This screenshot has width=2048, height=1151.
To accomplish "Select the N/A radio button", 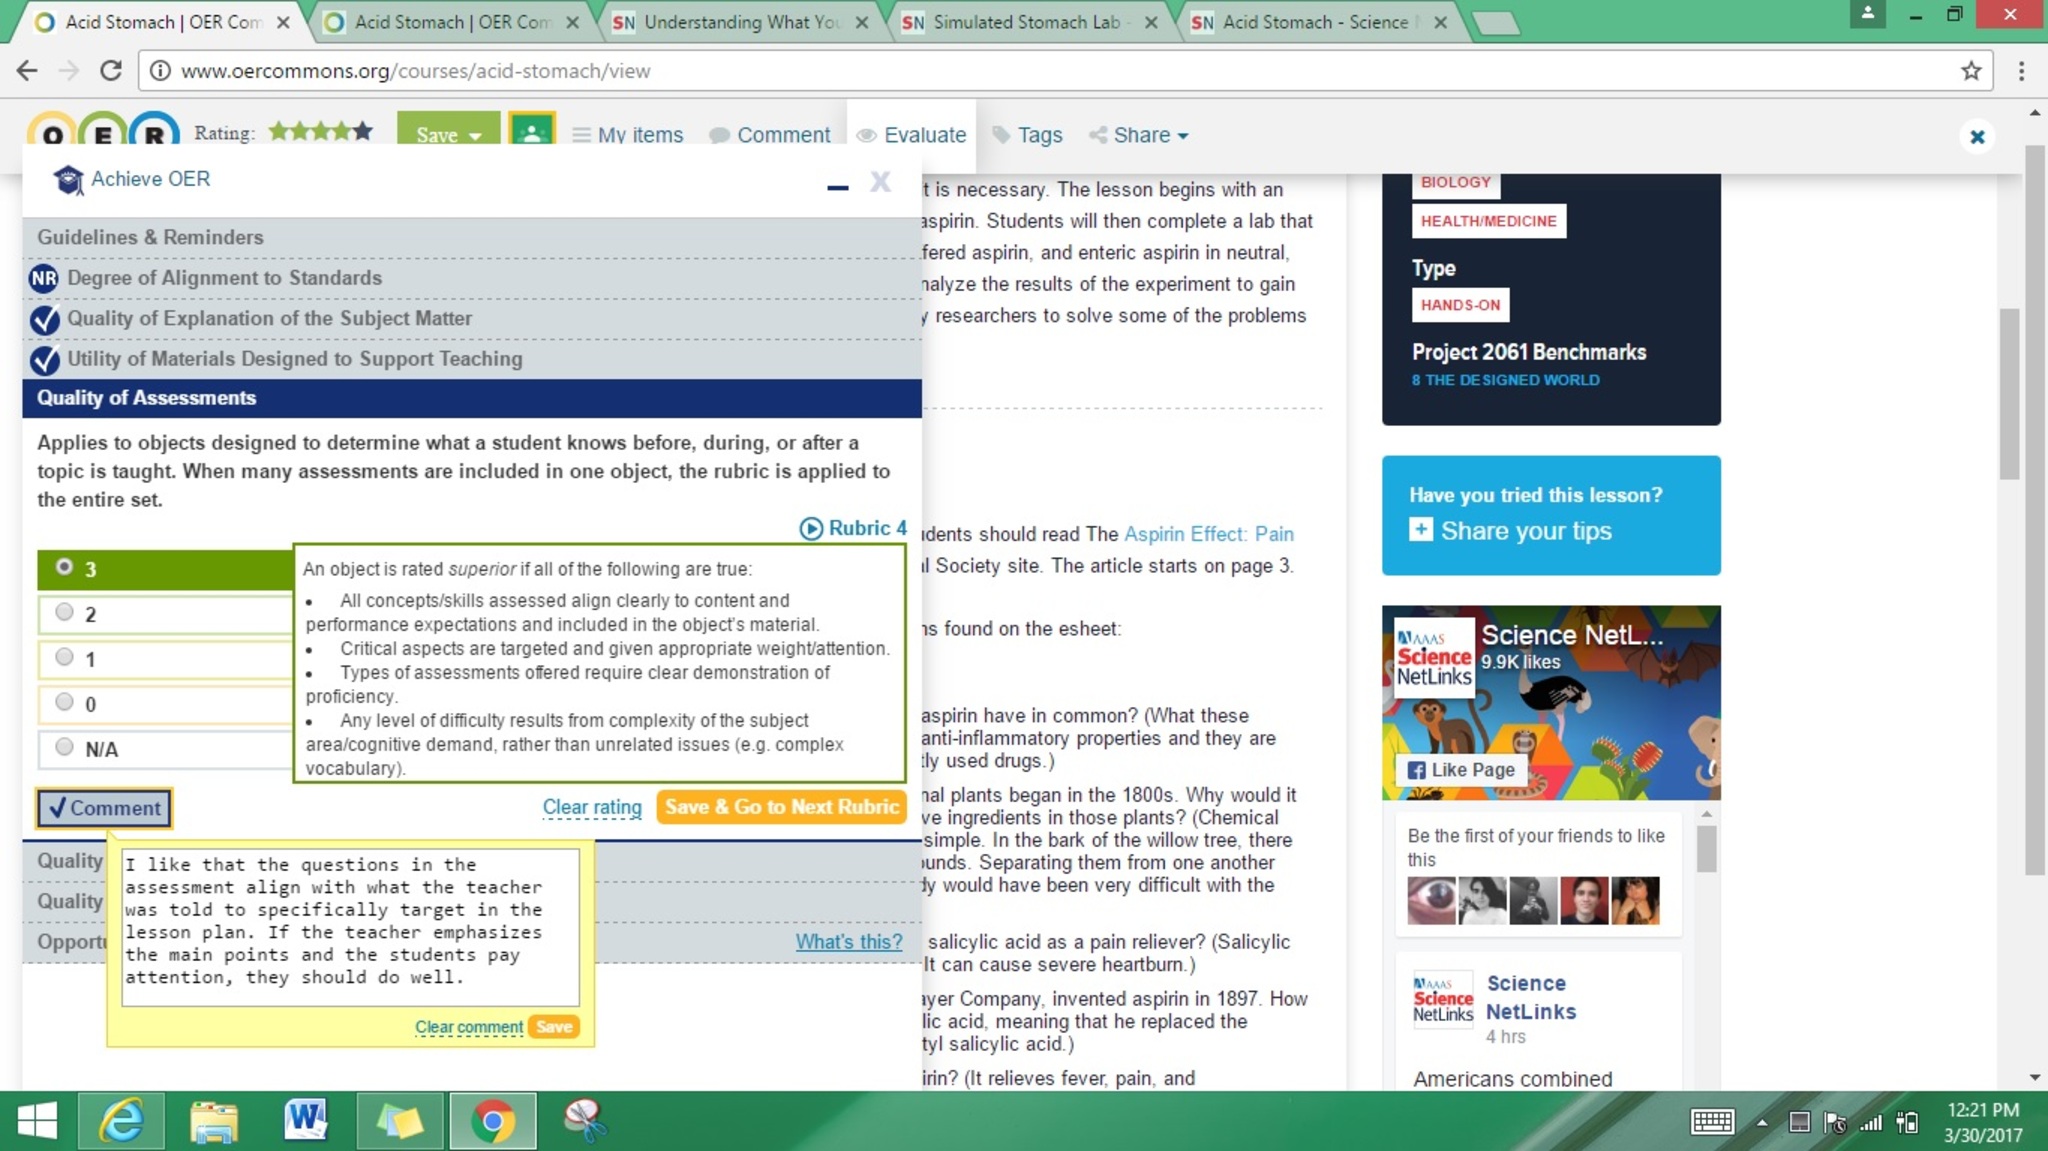I will (65, 747).
